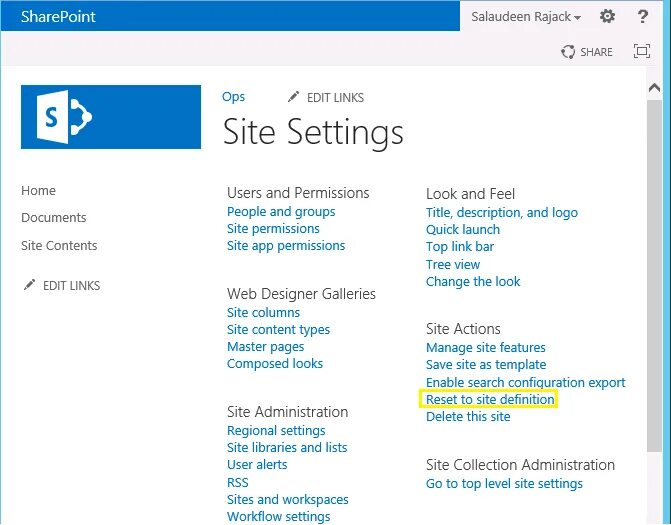Go to Home in left navigation

point(39,191)
